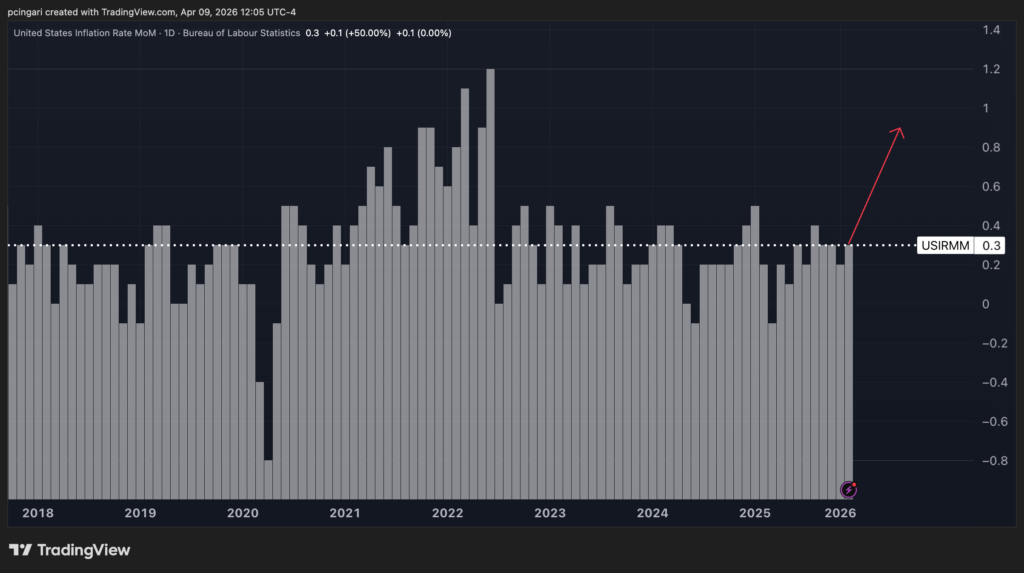Image resolution: width=1024 pixels, height=573 pixels.
Task: Click the TradingView wordmark text
Action: tap(84, 550)
